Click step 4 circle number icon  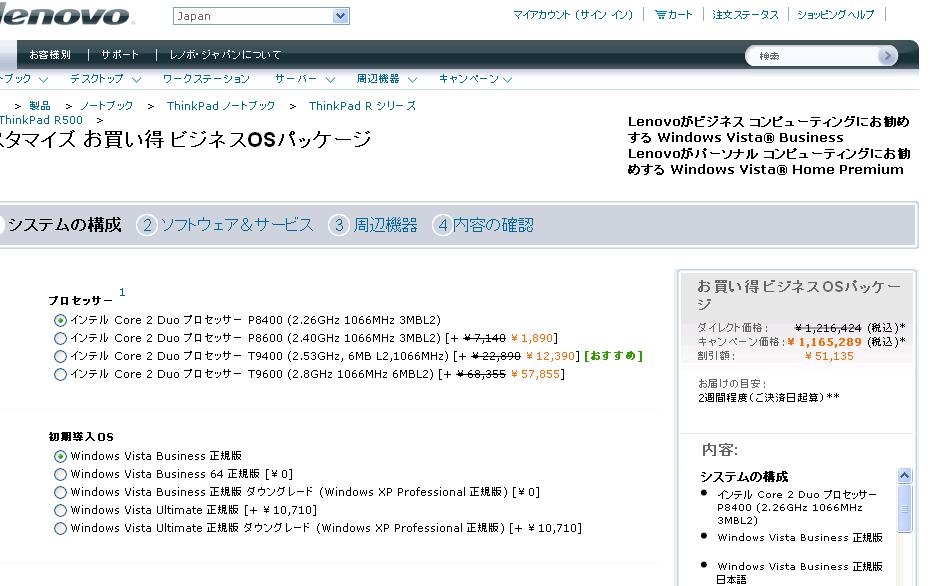coord(442,225)
